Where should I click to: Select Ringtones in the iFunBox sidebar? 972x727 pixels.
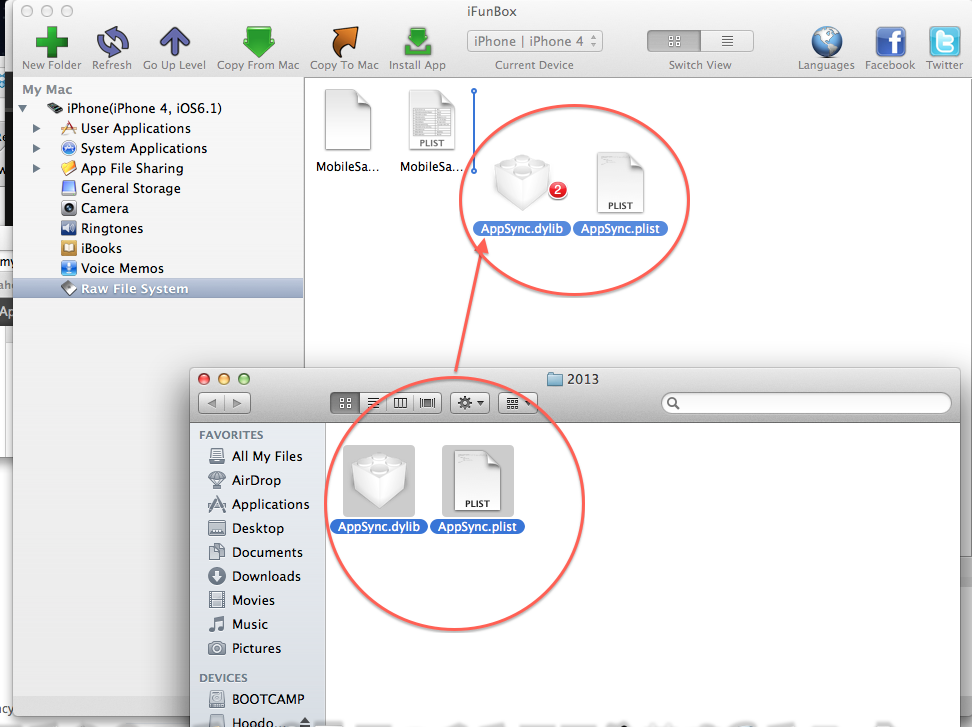[x=112, y=228]
